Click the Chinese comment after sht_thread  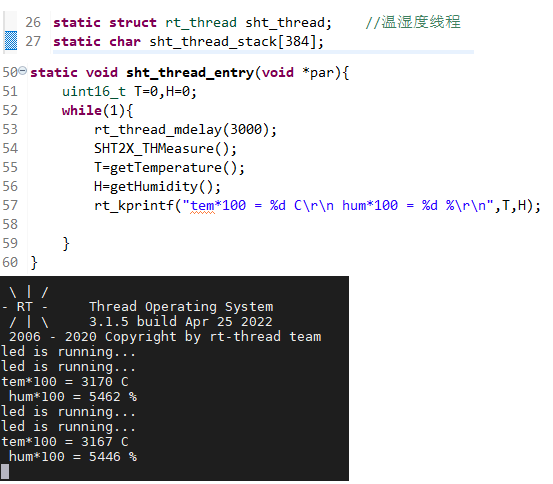[413, 22]
